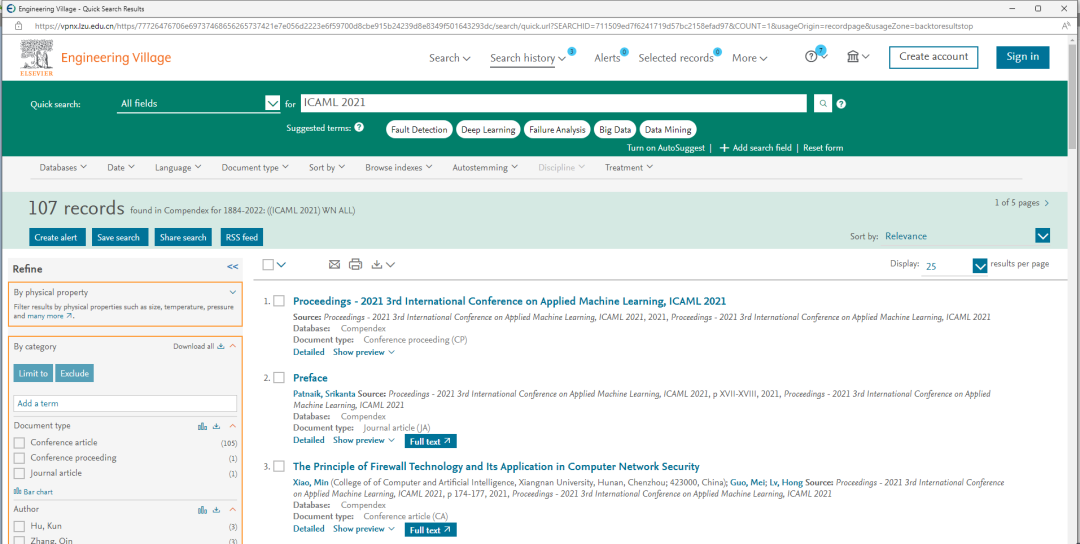Click the RSS feed button
This screenshot has width=1080, height=544.
[241, 237]
